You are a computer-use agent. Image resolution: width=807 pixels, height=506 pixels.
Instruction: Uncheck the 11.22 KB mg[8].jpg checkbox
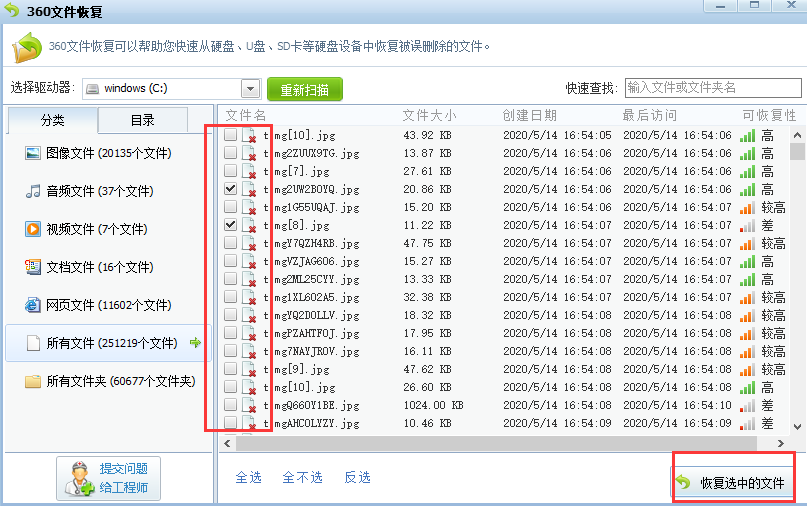[230, 225]
